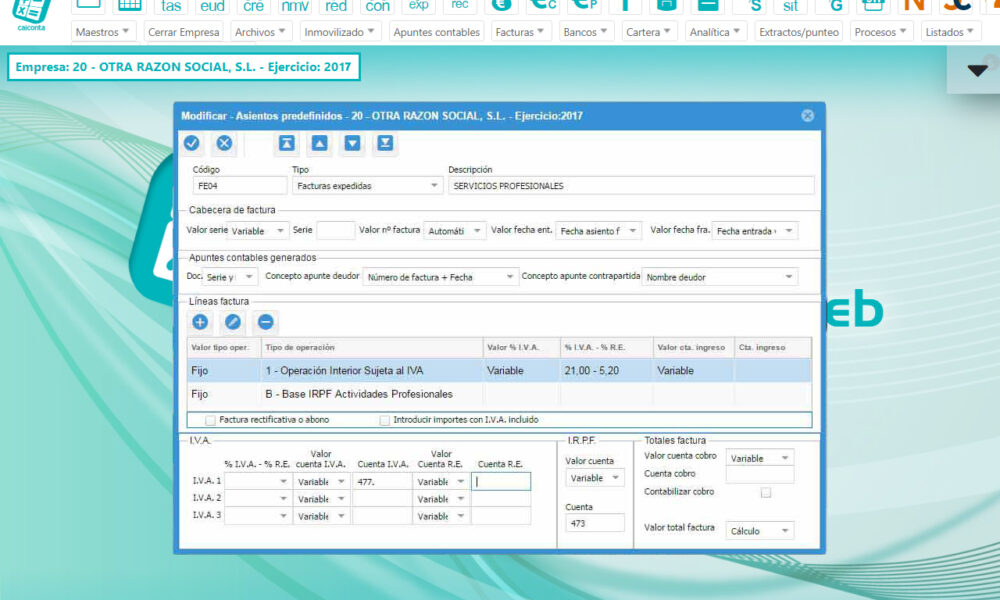The height and width of the screenshot is (600, 1000).
Task: Click the 'sit' toolbar shortcut
Action: [790, 6]
